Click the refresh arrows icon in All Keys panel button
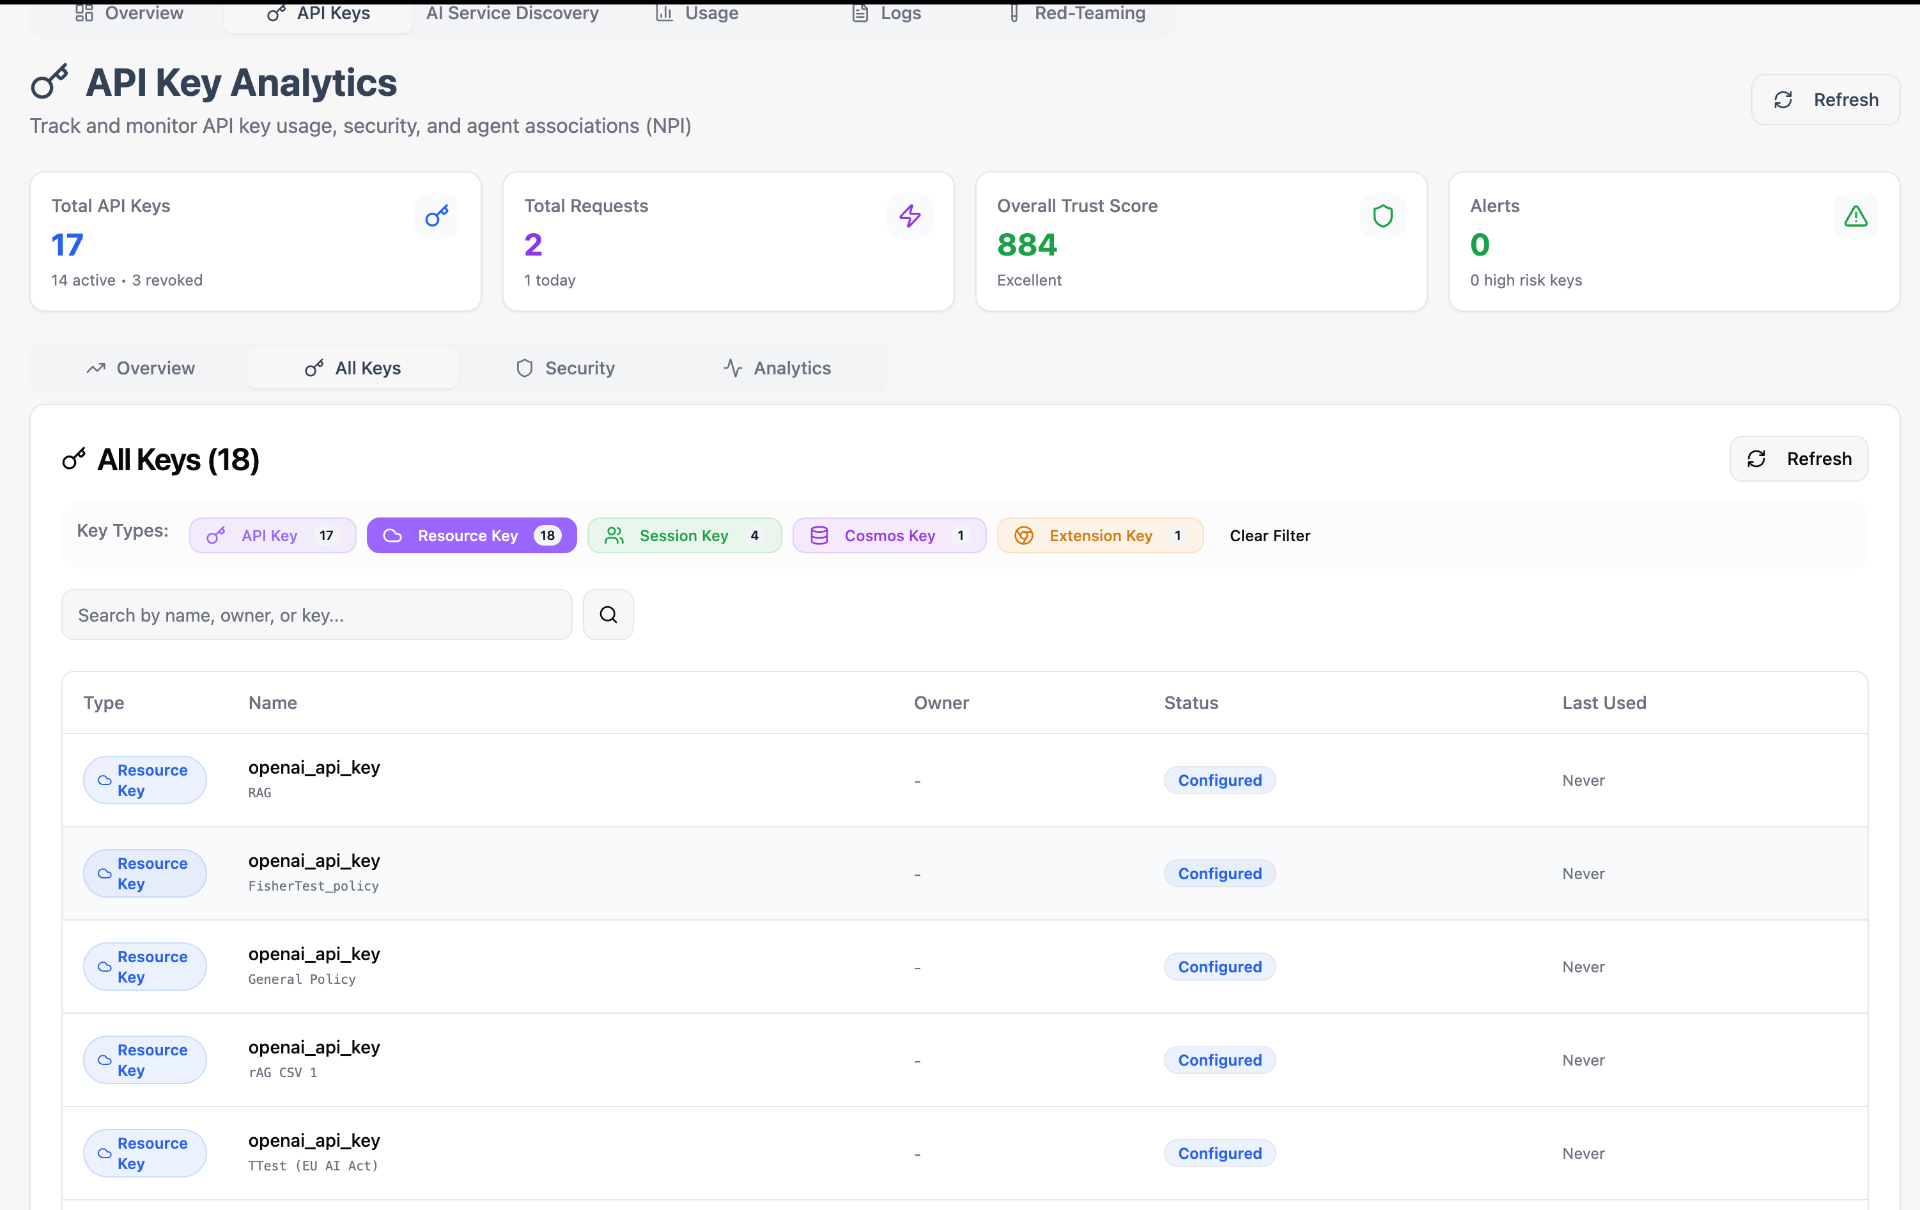1920x1210 pixels. [x=1757, y=459]
